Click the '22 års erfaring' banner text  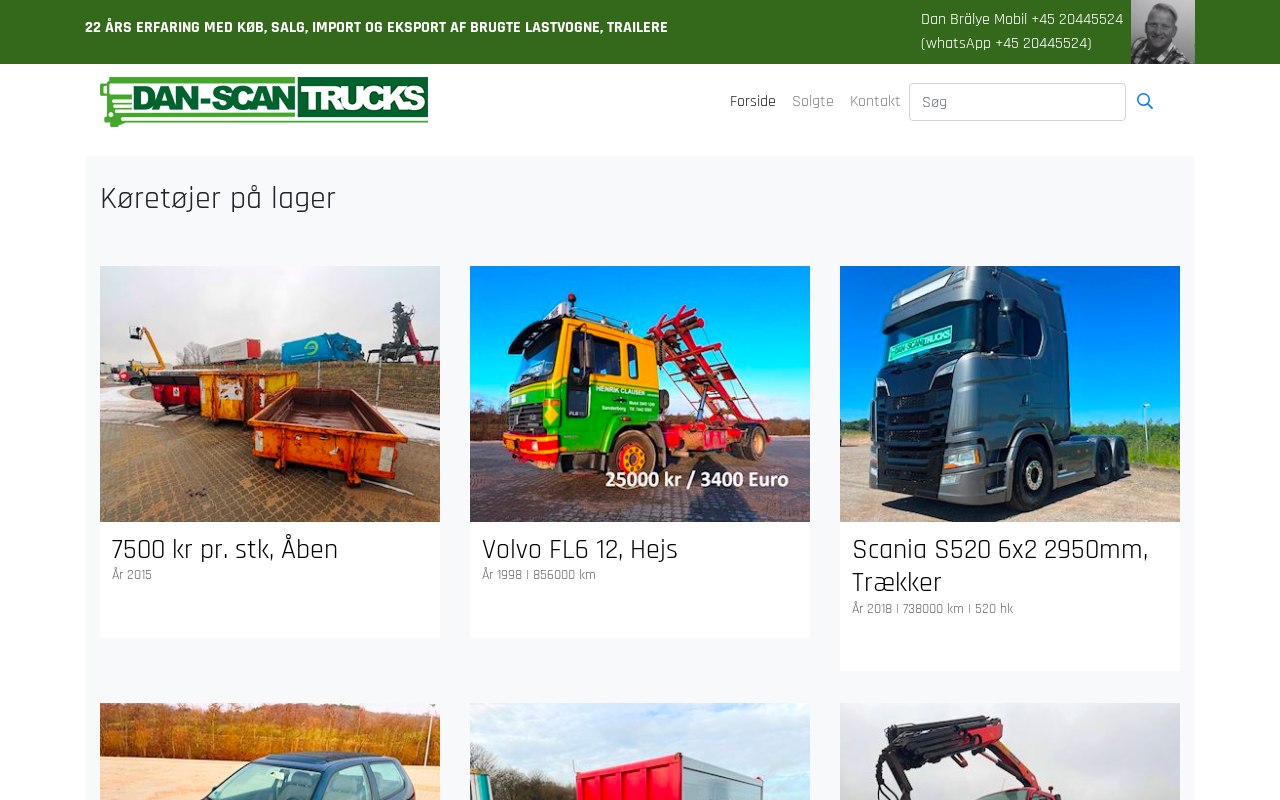pyautogui.click(x=376, y=28)
